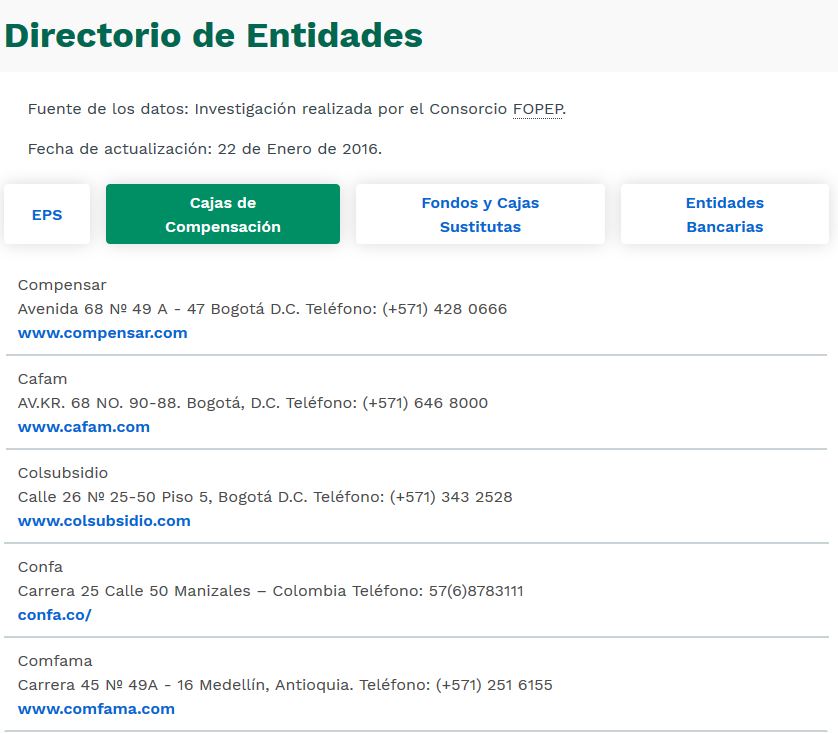The height and width of the screenshot is (734, 838).
Task: Click the FOPEP abbreviation in source line
Action: coord(538,109)
